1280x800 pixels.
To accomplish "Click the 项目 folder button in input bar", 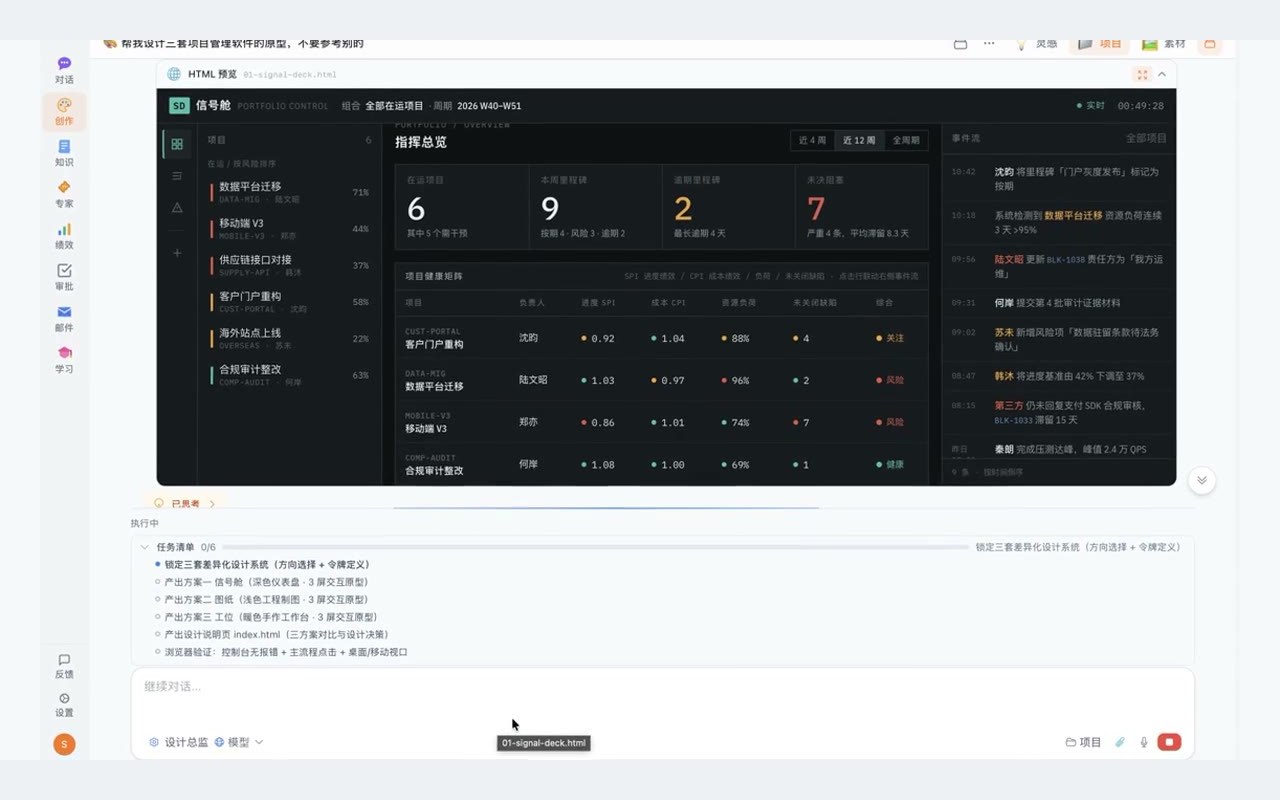I will pos(1083,742).
